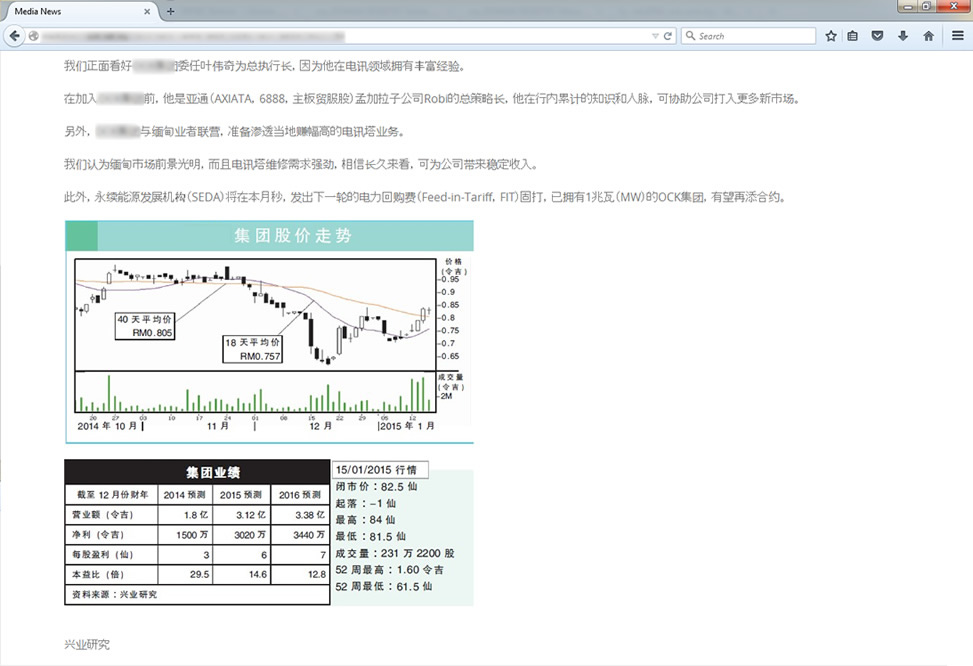Click the globe site identity icon
Image resolution: width=973 pixels, height=666 pixels.
[34, 36]
